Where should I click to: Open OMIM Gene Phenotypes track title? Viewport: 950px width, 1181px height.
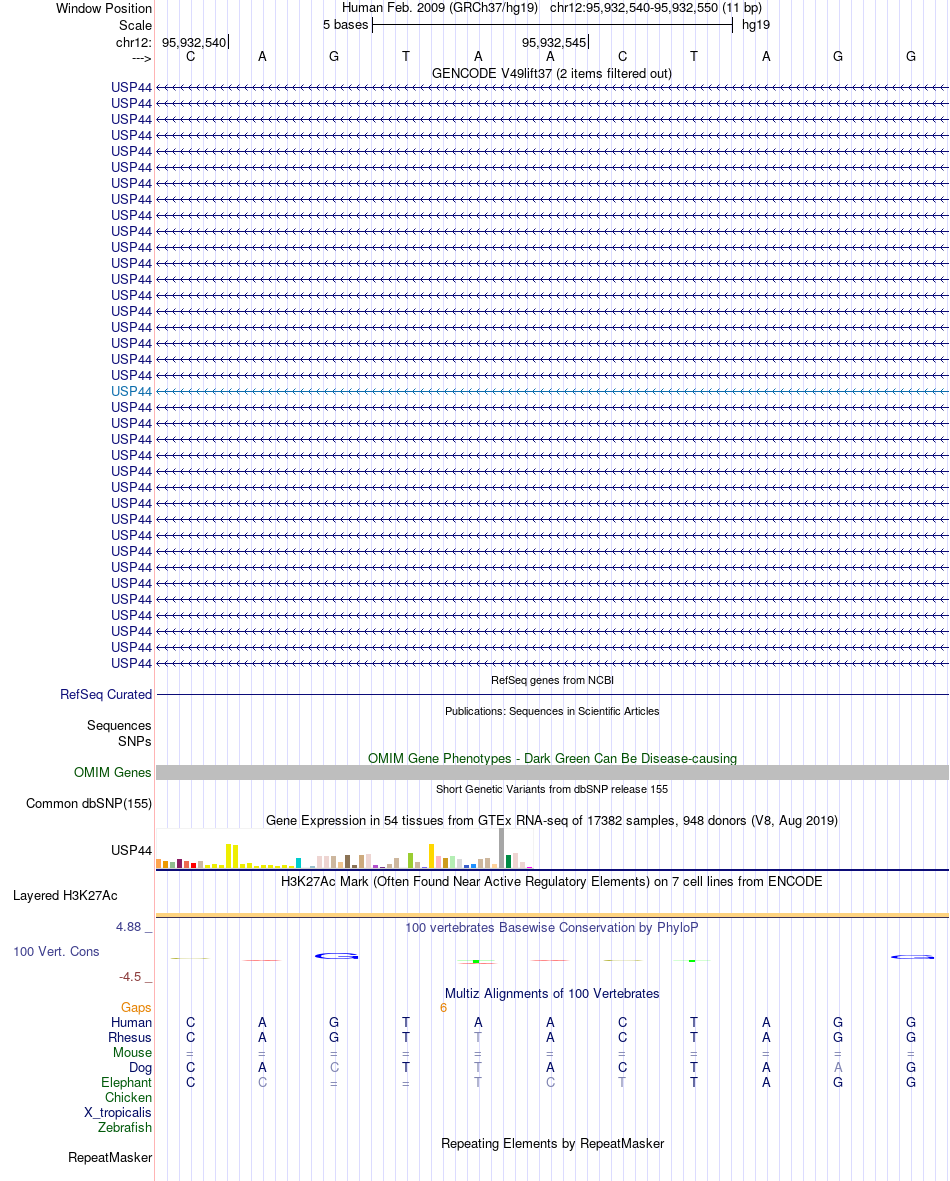pyautogui.click(x=552, y=758)
